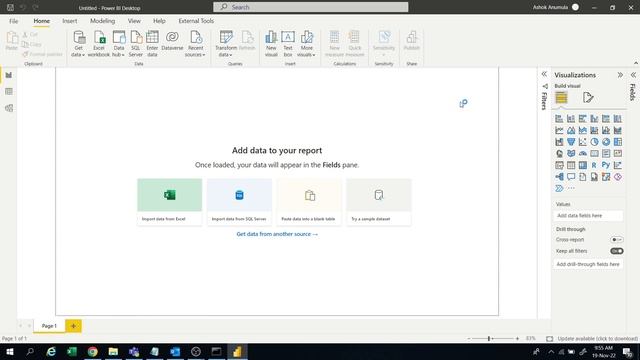
Task: Open Get data from another source link
Action: pyautogui.click(x=277, y=234)
